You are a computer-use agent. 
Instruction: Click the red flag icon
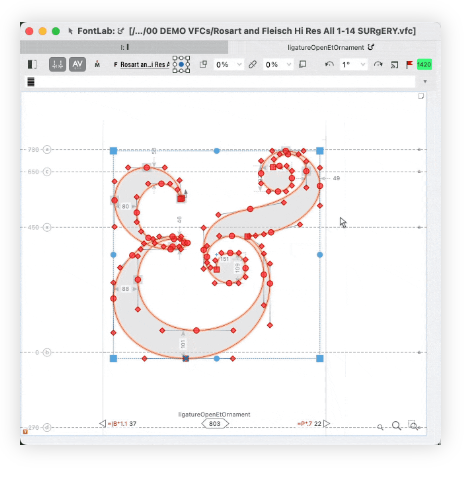(x=409, y=64)
